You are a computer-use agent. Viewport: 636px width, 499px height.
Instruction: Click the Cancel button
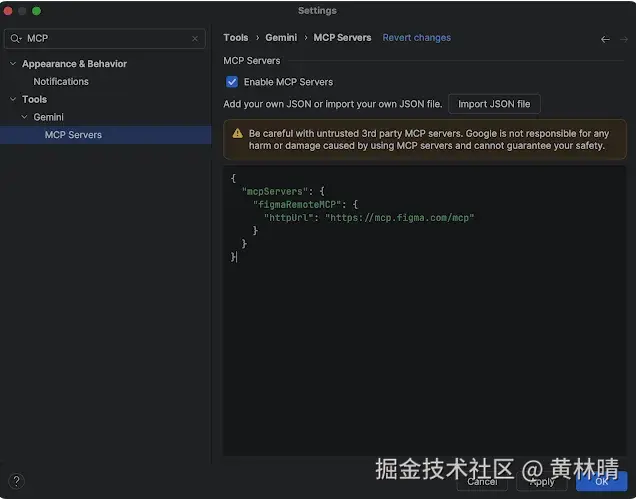coord(482,482)
